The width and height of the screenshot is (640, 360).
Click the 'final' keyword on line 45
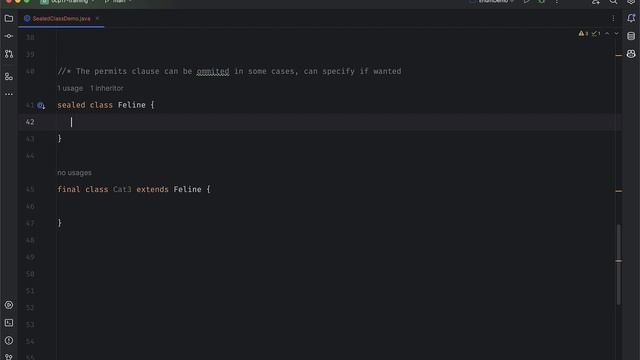69,189
